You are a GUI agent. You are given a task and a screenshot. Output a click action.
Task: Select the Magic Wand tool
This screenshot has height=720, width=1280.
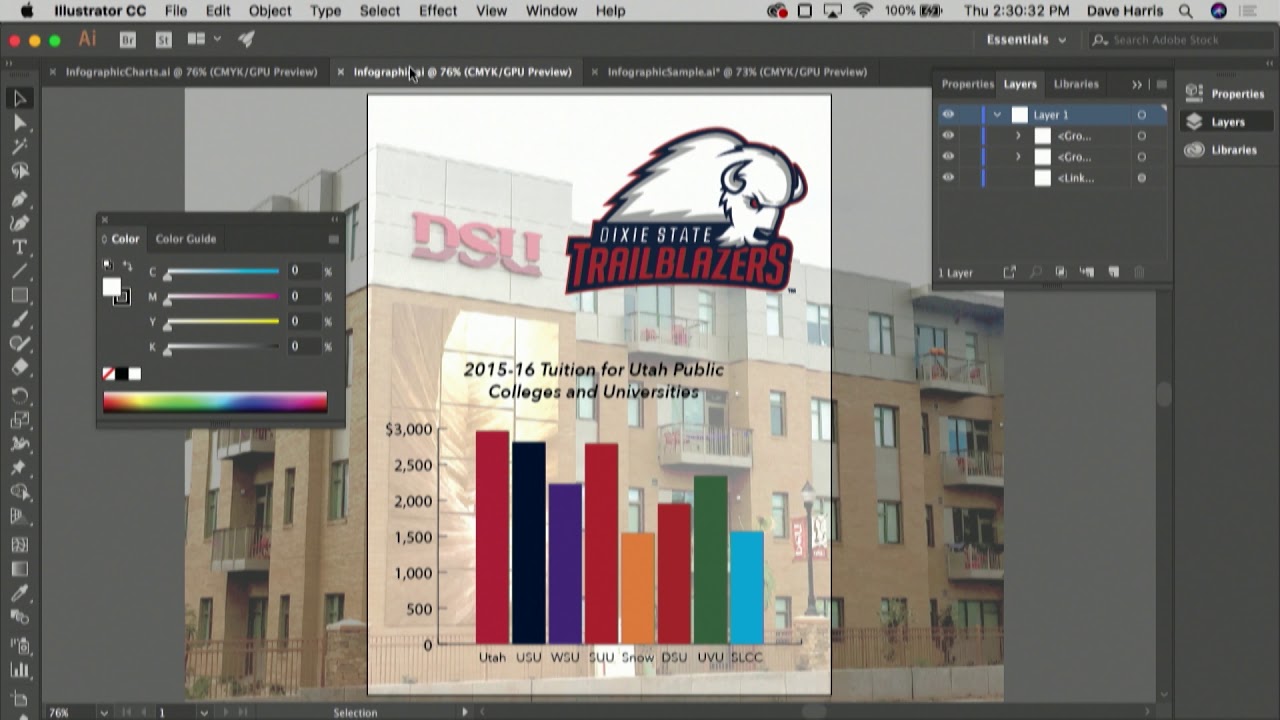tap(20, 147)
